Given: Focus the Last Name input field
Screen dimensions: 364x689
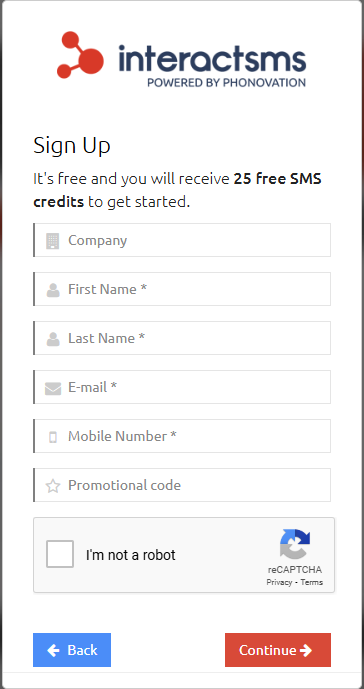Looking at the screenshot, I should click(x=182, y=338).
